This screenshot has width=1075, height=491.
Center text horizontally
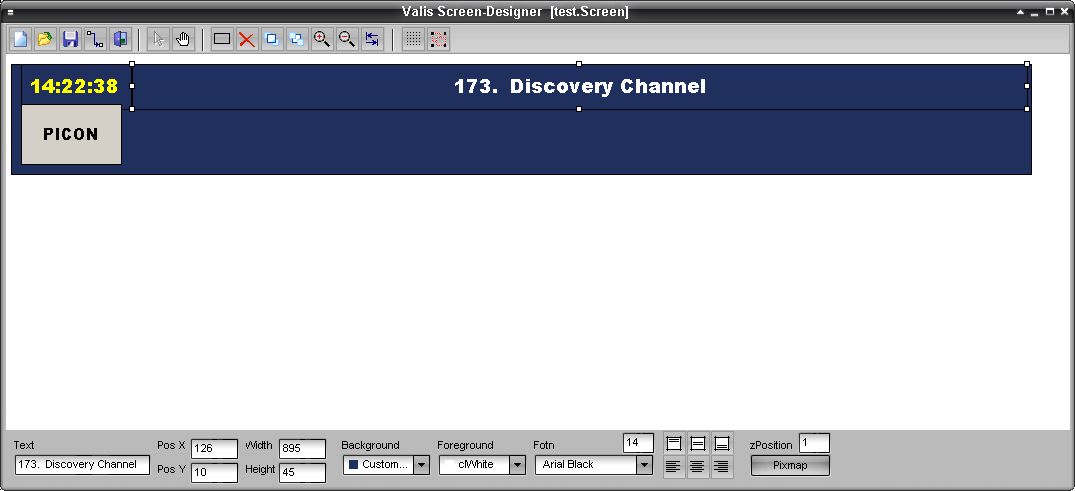[x=698, y=467]
